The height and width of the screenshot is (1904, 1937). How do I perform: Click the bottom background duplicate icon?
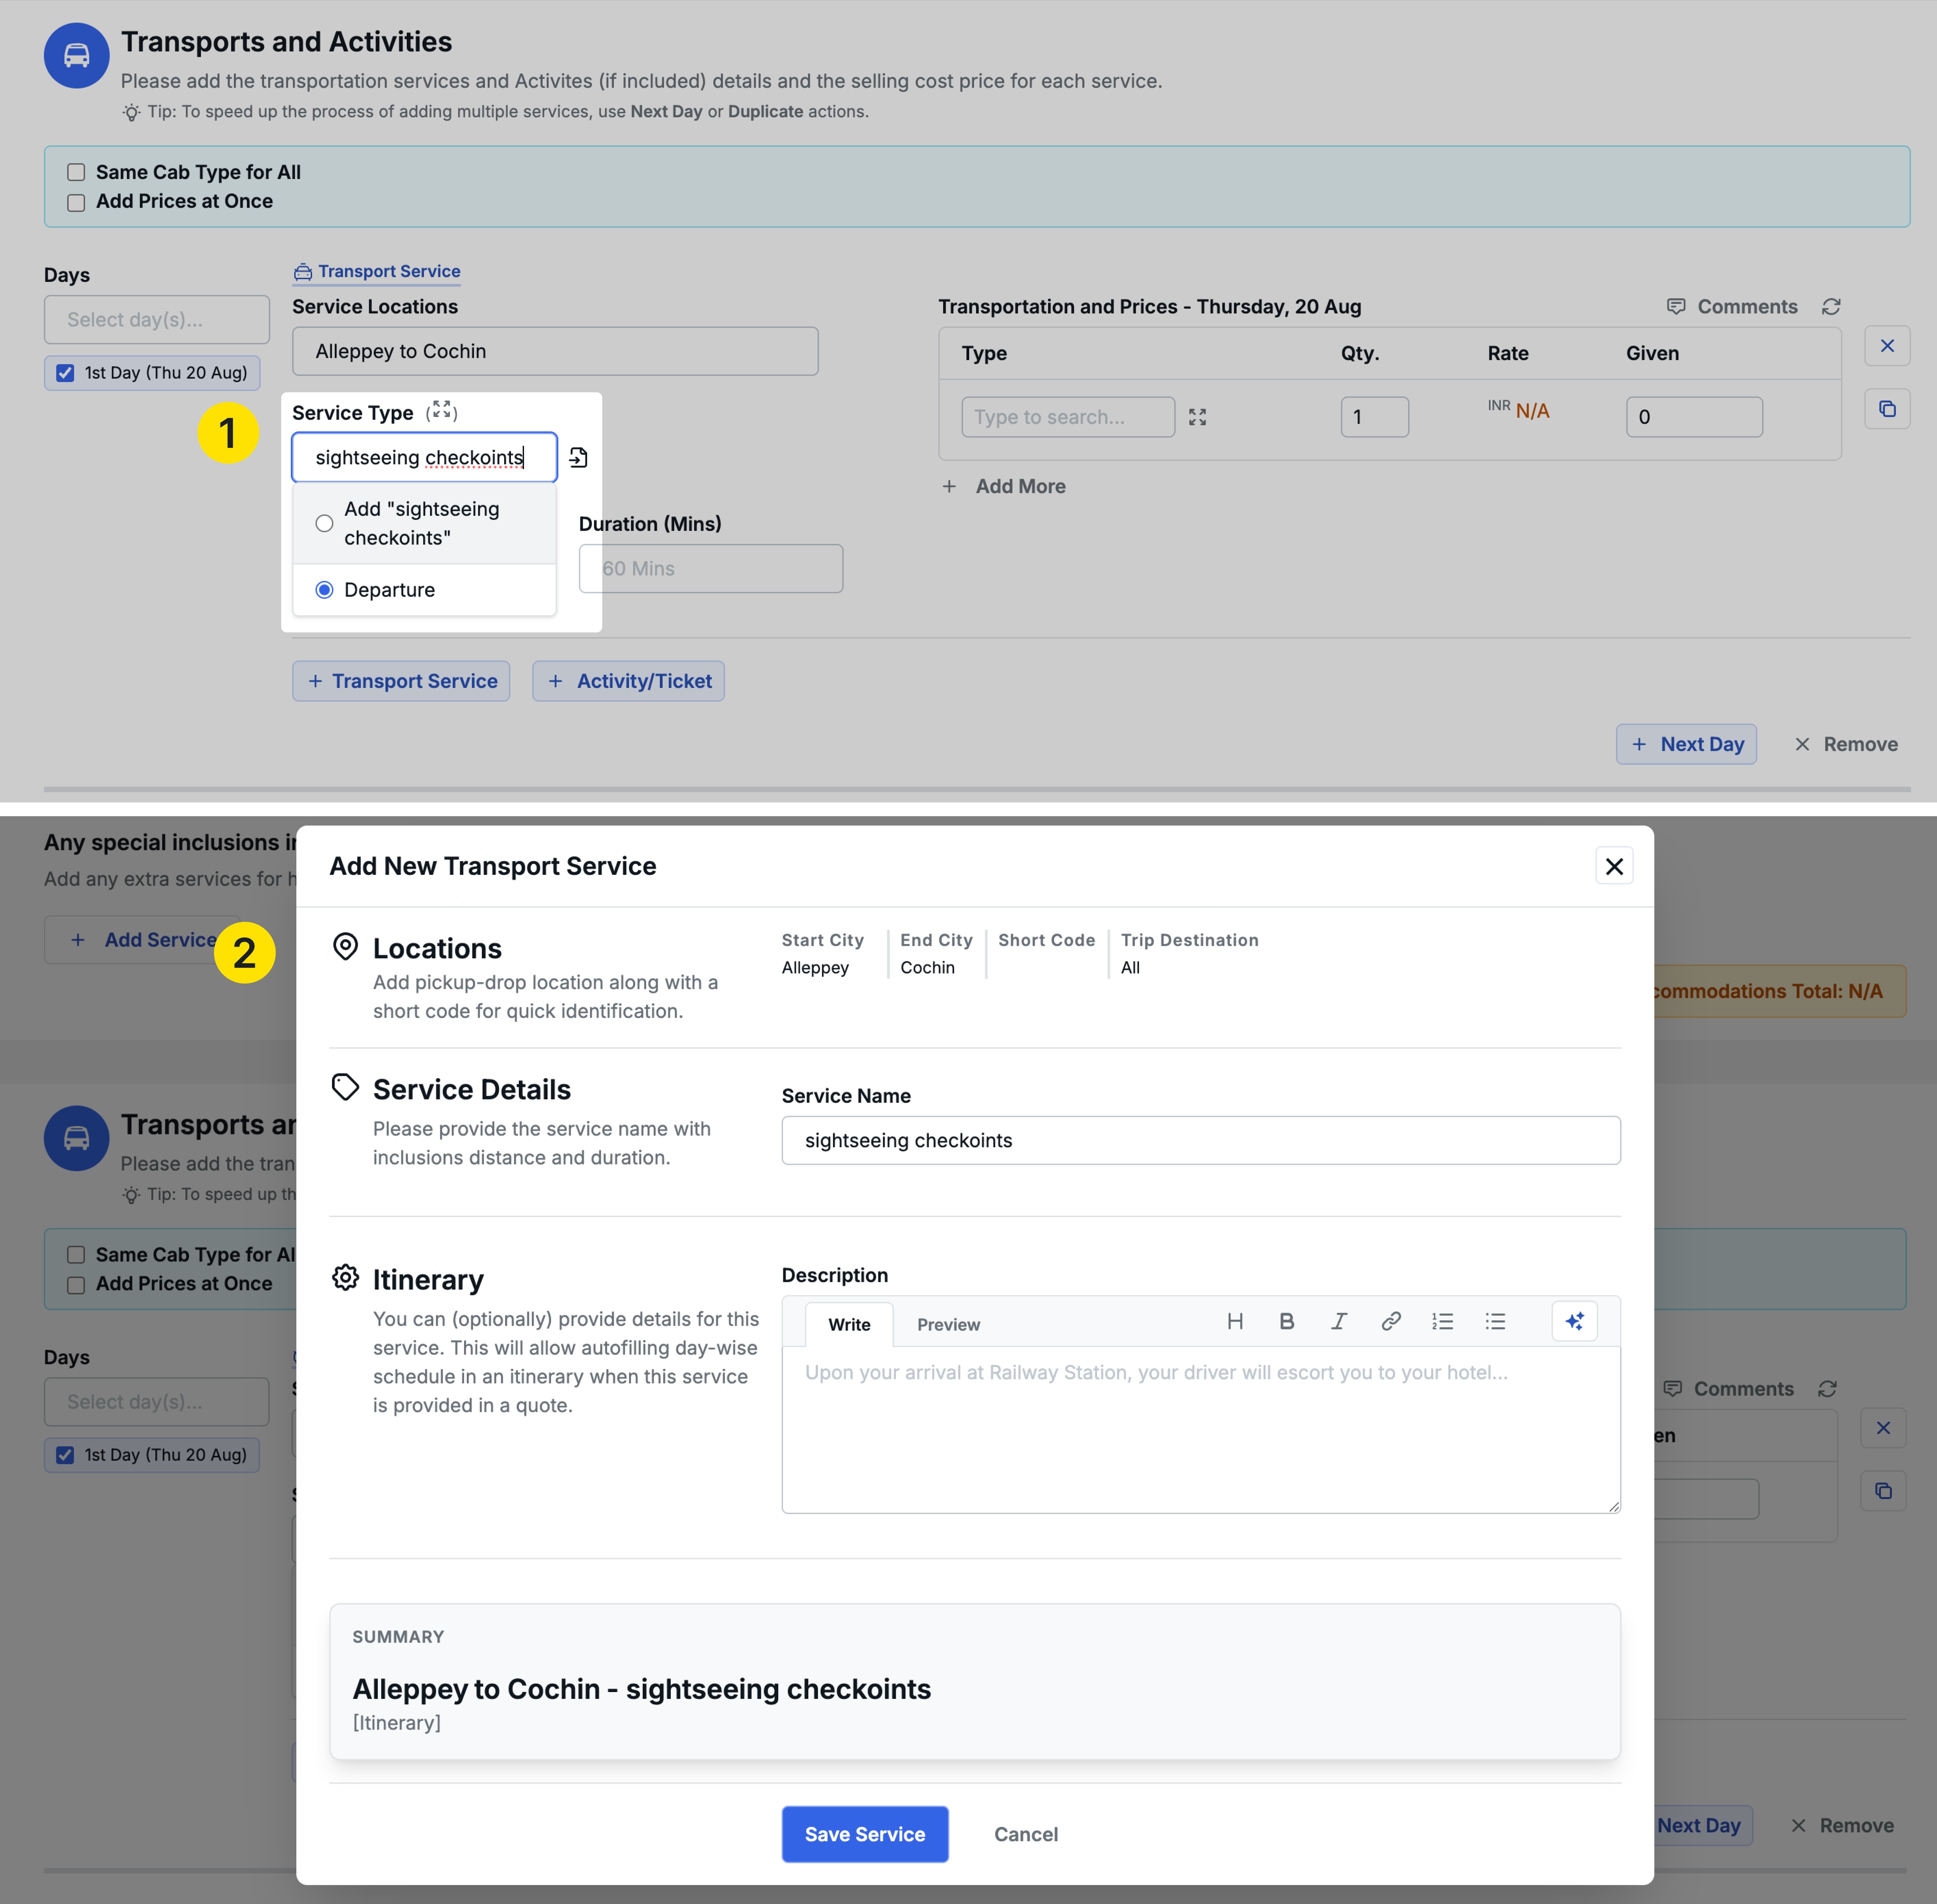coord(1883,1491)
